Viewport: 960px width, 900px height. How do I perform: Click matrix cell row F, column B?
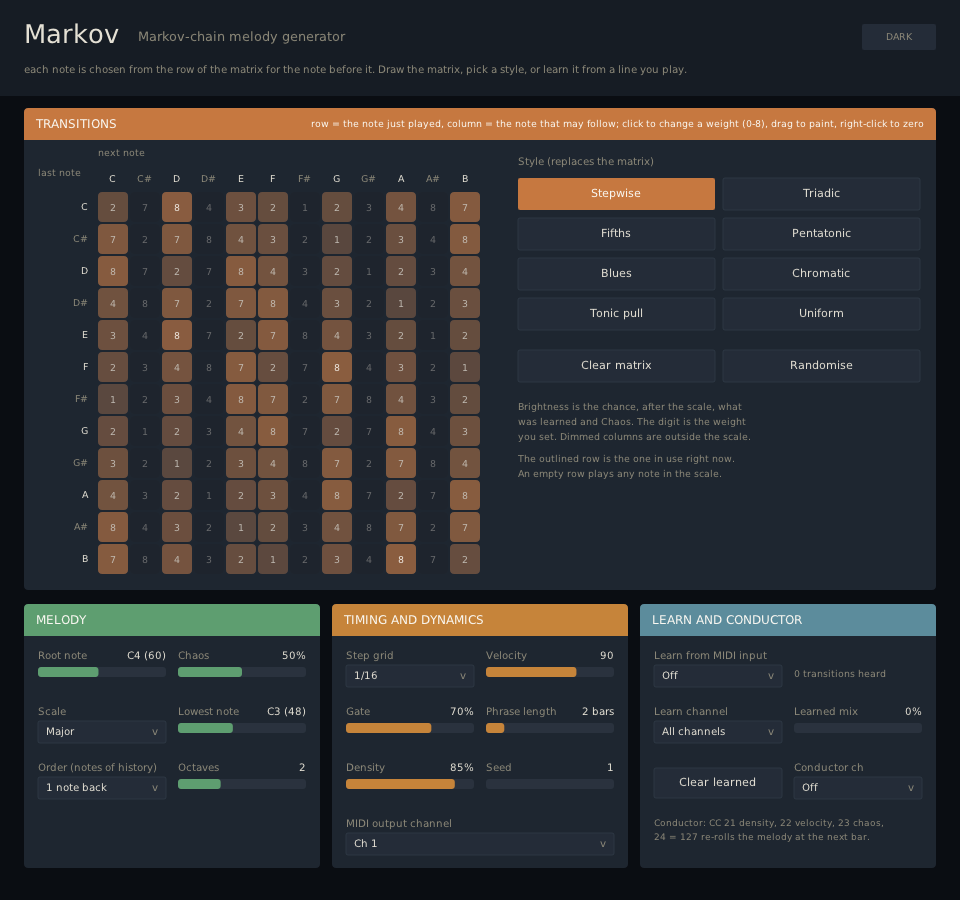click(465, 367)
